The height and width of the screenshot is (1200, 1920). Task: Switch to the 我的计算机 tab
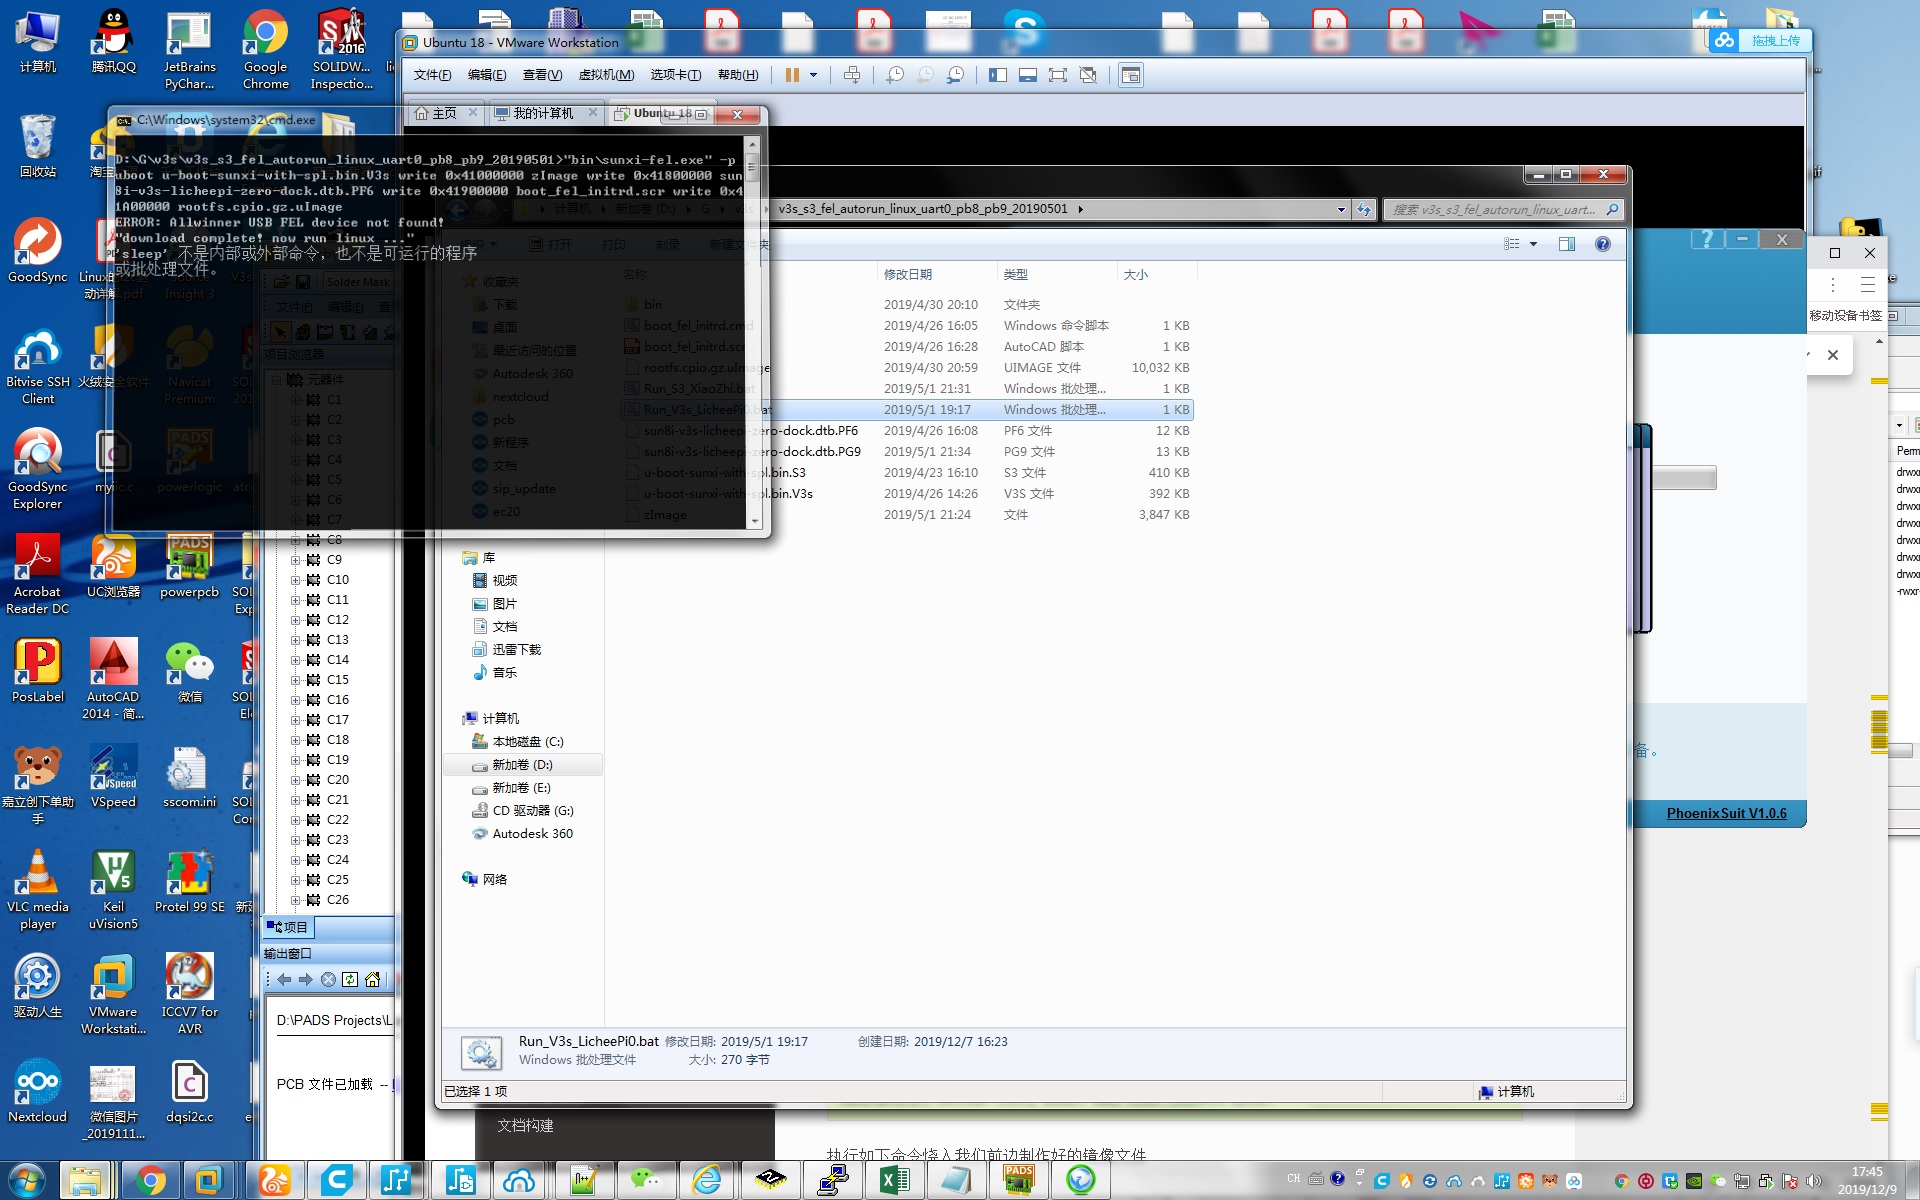543,114
